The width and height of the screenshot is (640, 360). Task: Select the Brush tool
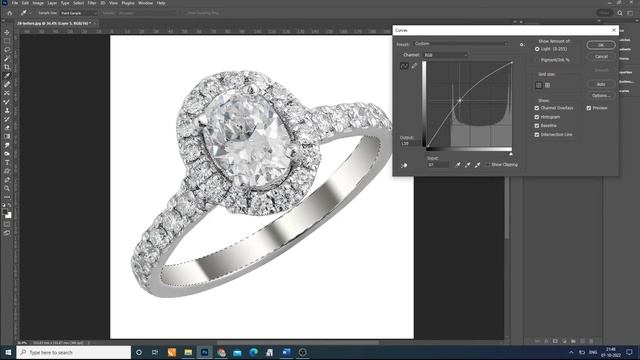click(7, 101)
